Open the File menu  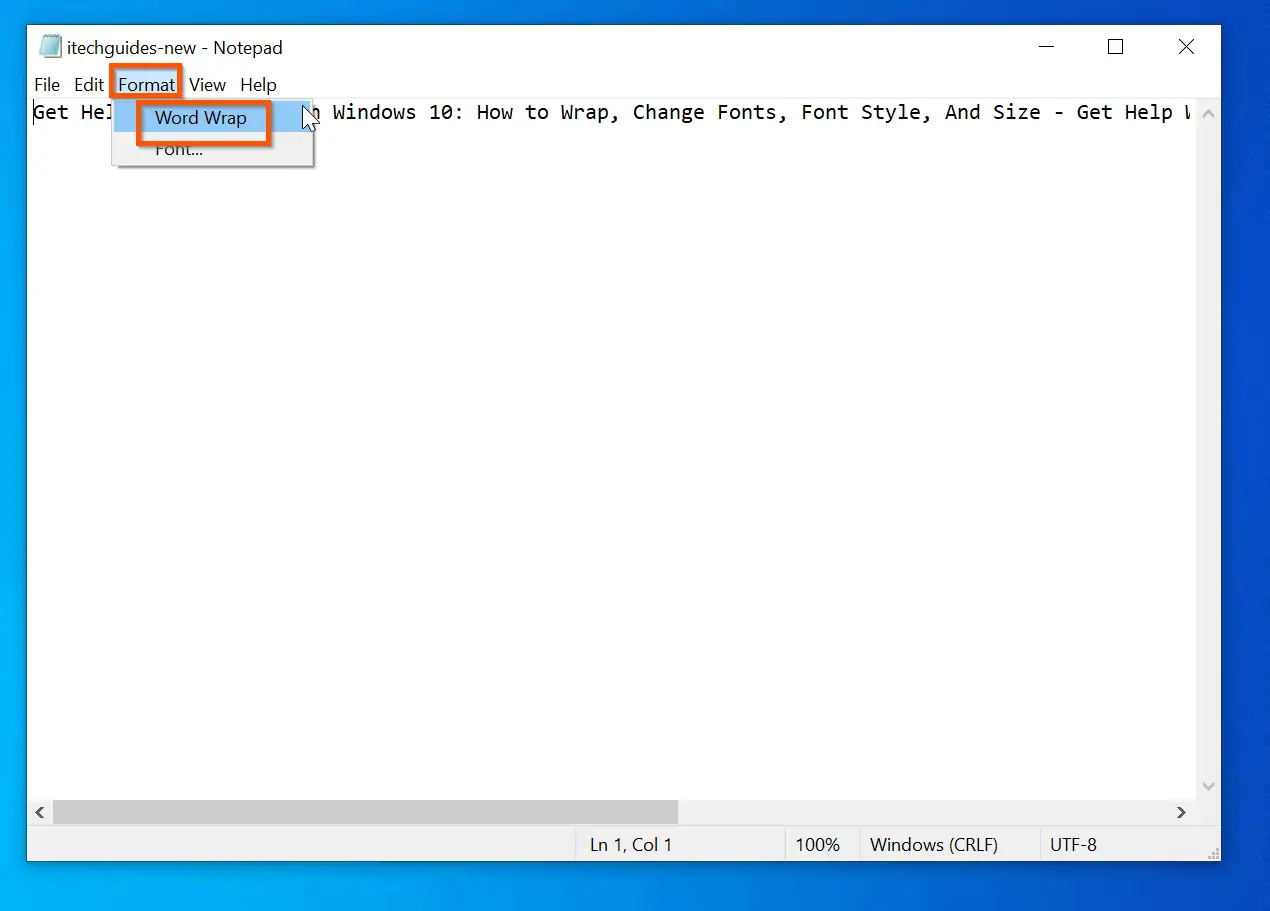47,85
